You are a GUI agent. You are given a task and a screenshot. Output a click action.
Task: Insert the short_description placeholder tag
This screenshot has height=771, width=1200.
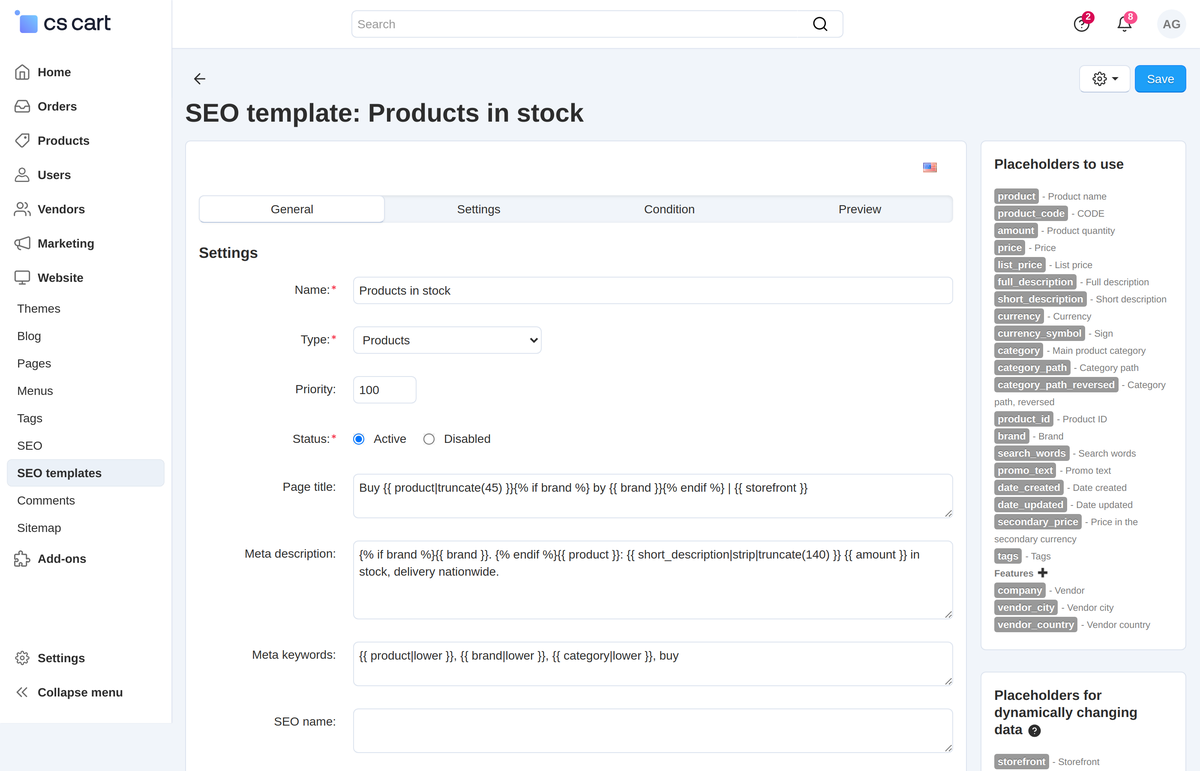[1040, 299]
